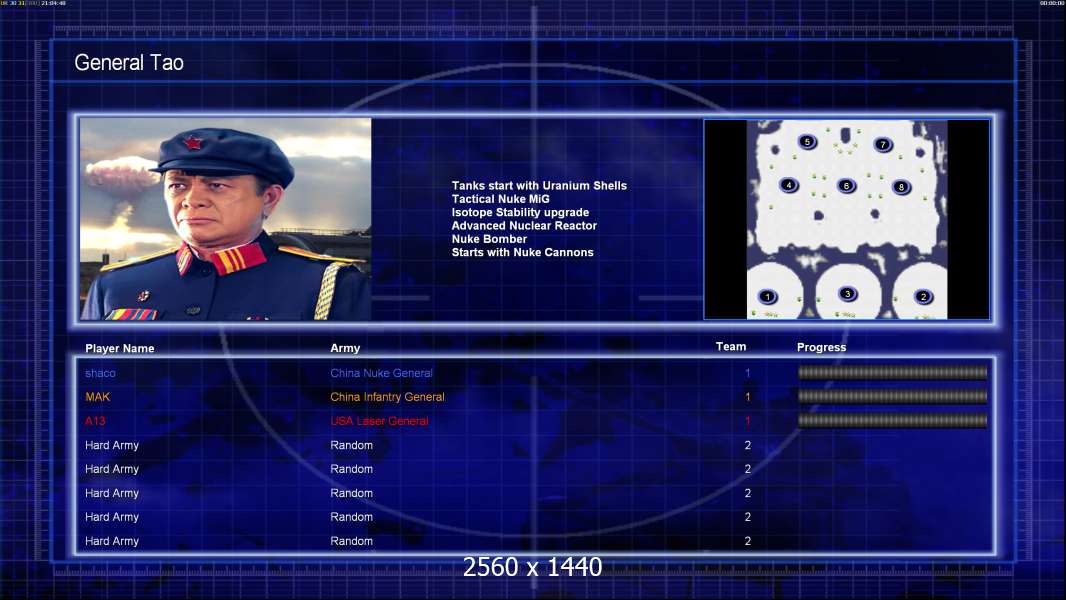This screenshot has height=600, width=1066.
Task: Click A13's loading progress bar
Action: [x=893, y=421]
